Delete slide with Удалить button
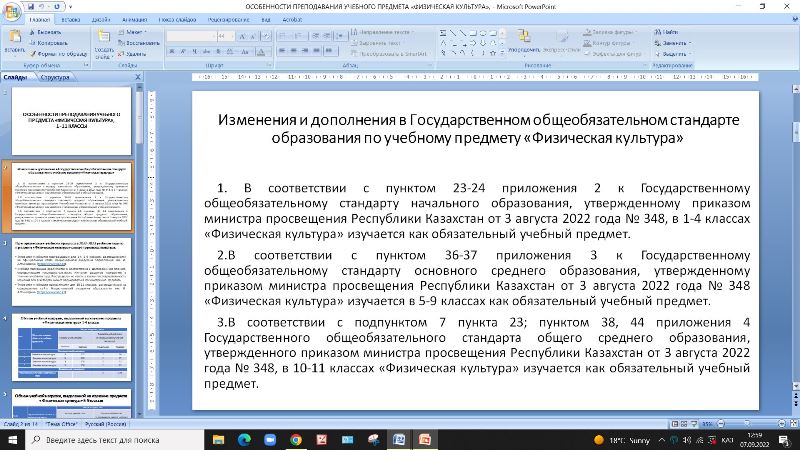This screenshot has width=800, height=450. (x=132, y=54)
